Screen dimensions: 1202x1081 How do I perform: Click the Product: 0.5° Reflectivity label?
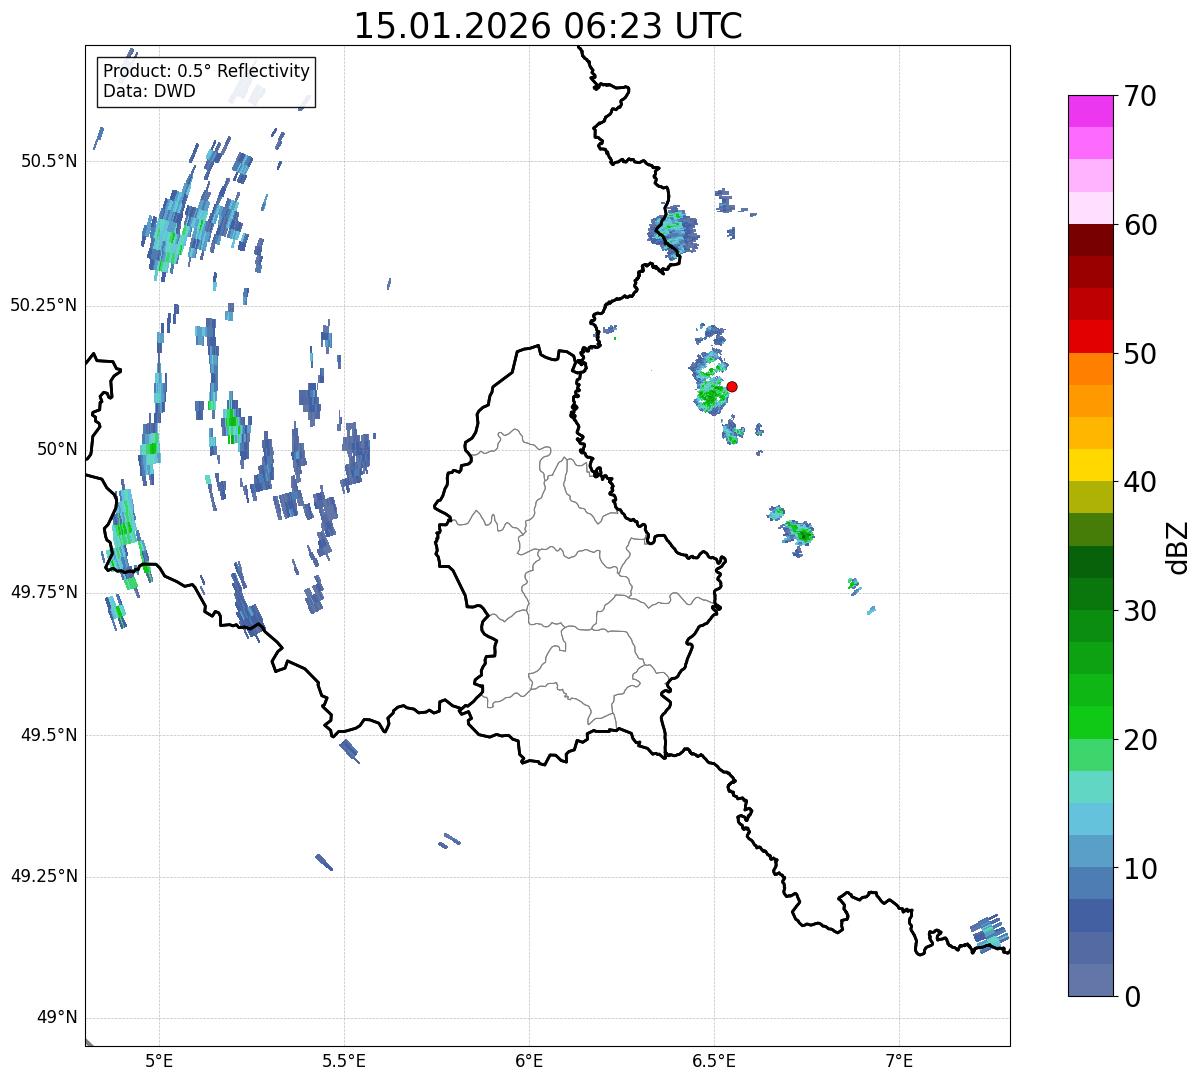pos(206,71)
